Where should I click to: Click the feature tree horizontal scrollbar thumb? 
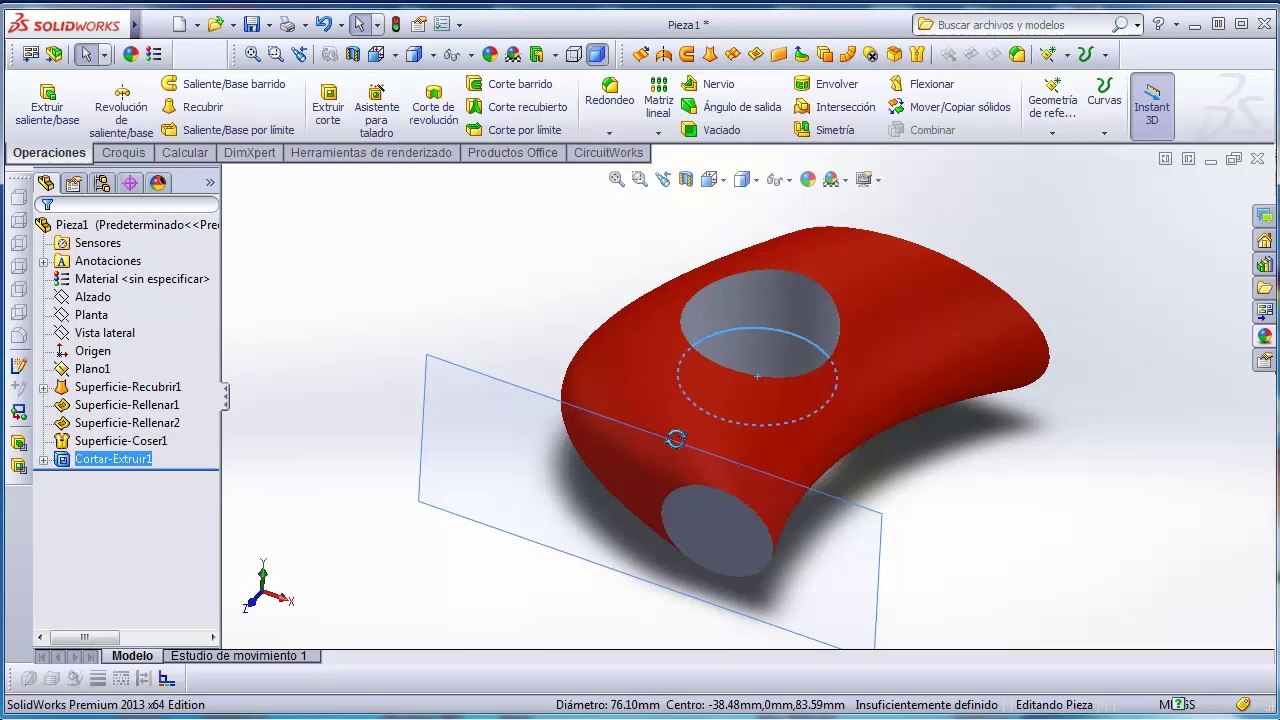(85, 637)
